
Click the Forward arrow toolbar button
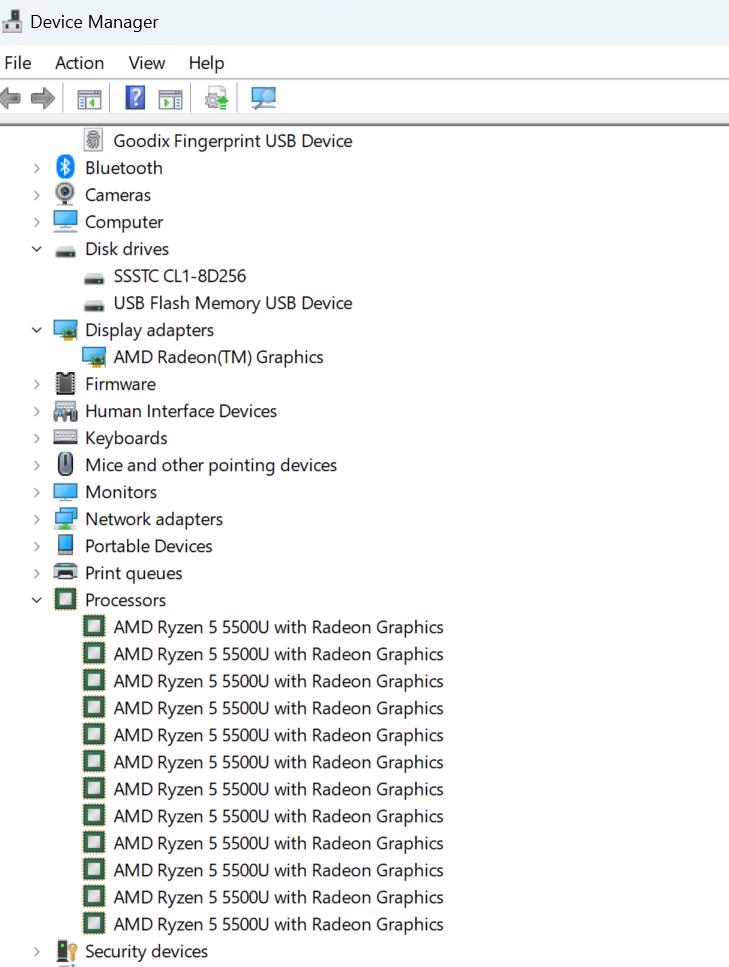pyautogui.click(x=43, y=98)
